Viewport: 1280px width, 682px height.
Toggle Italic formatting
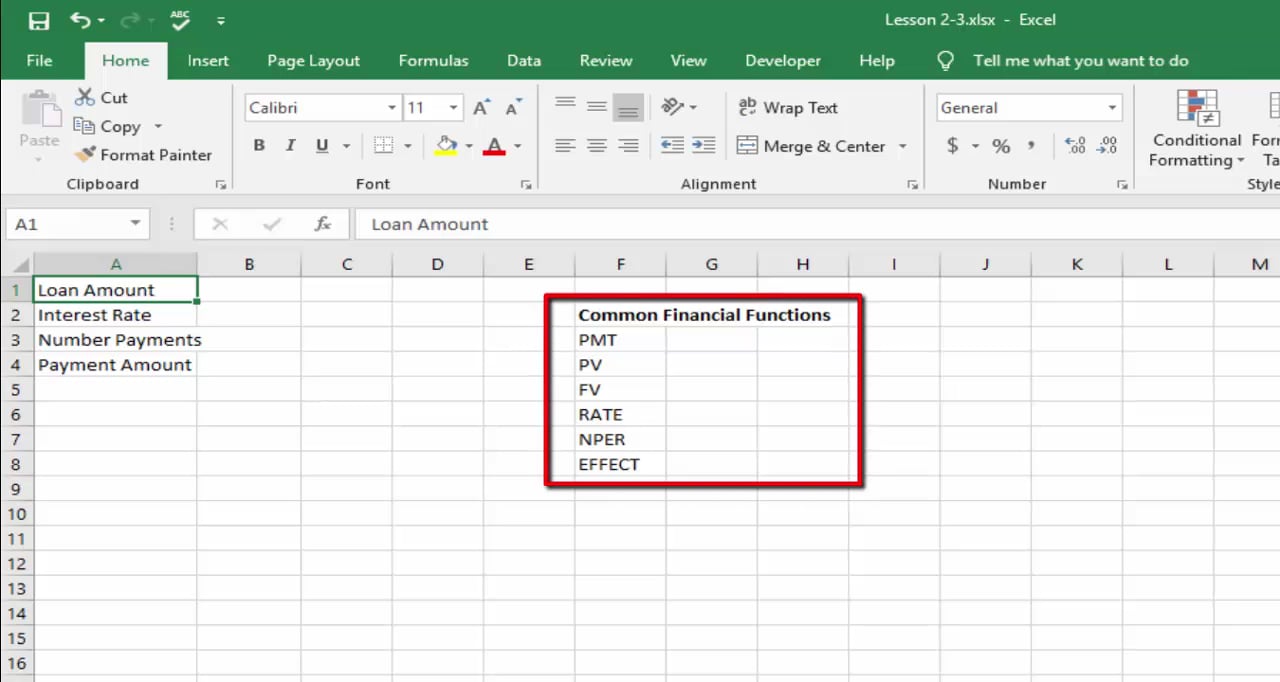pyautogui.click(x=290, y=146)
